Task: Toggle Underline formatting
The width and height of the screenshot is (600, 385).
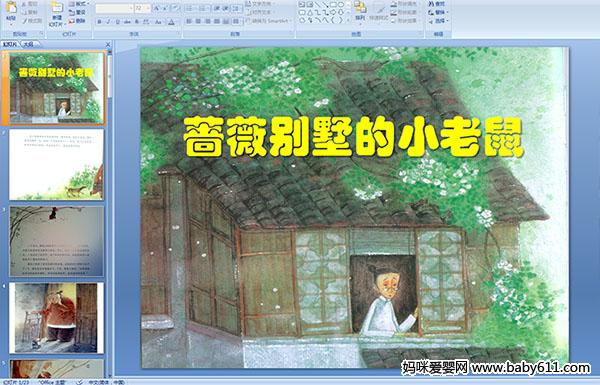Action: 117,22
